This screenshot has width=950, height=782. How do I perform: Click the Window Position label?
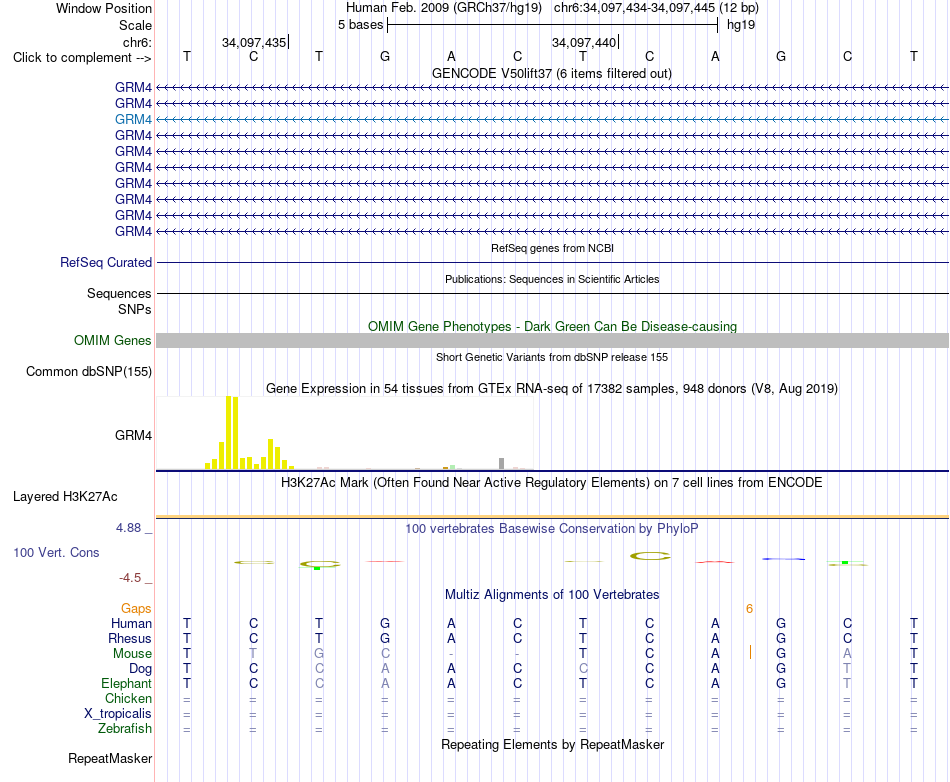coord(104,8)
